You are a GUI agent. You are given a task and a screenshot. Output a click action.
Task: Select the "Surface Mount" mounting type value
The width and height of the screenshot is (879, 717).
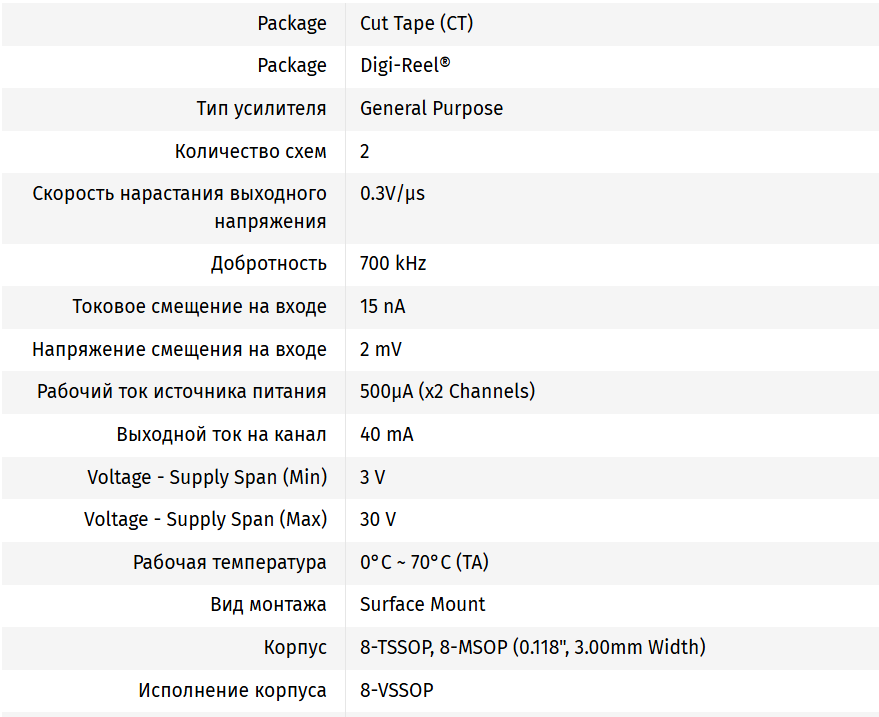tap(422, 604)
